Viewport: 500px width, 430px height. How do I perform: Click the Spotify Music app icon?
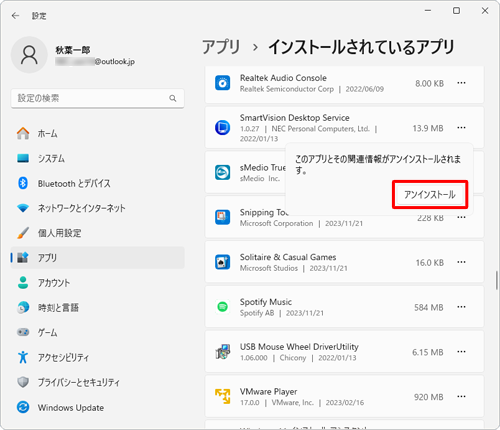(222, 307)
